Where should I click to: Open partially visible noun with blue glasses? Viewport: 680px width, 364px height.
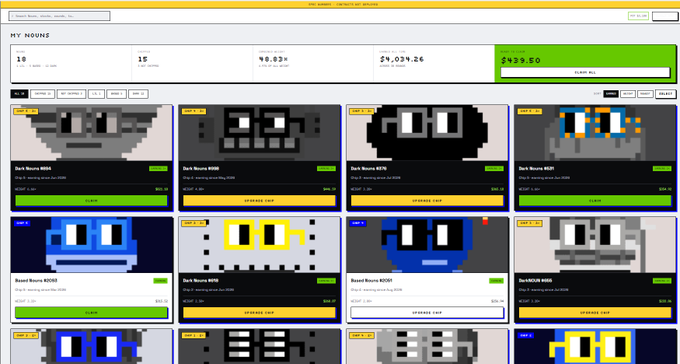92,346
